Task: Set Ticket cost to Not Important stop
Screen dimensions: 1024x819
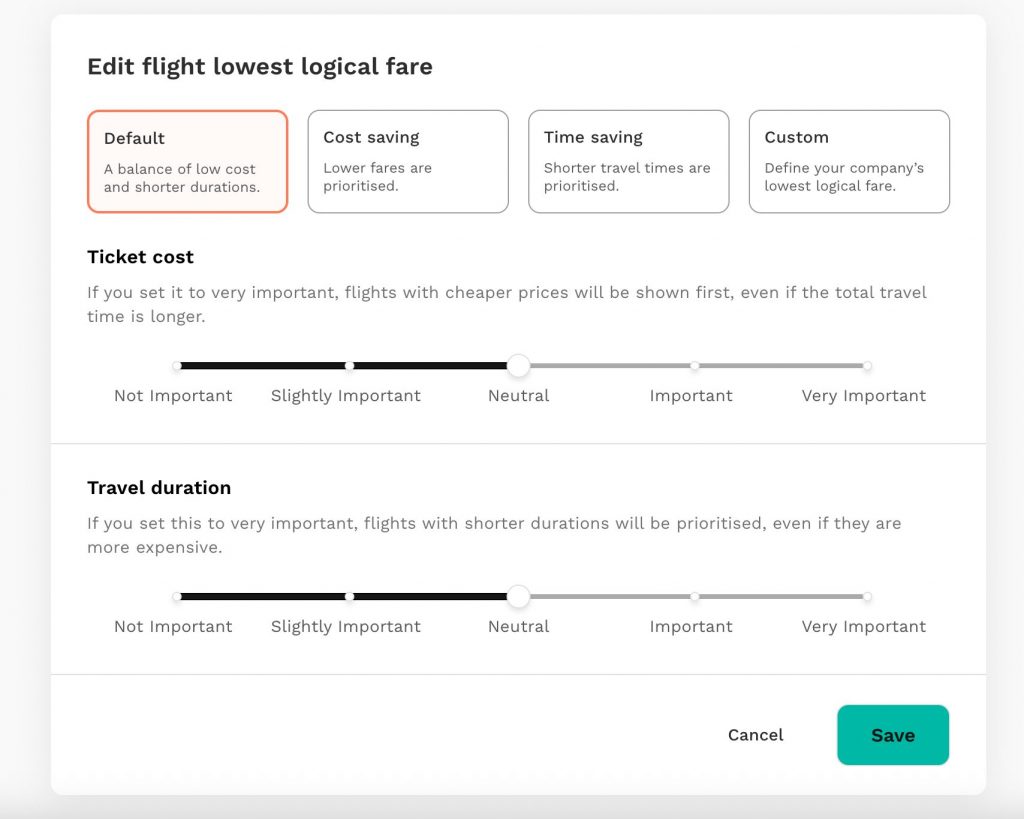Action: pos(177,366)
